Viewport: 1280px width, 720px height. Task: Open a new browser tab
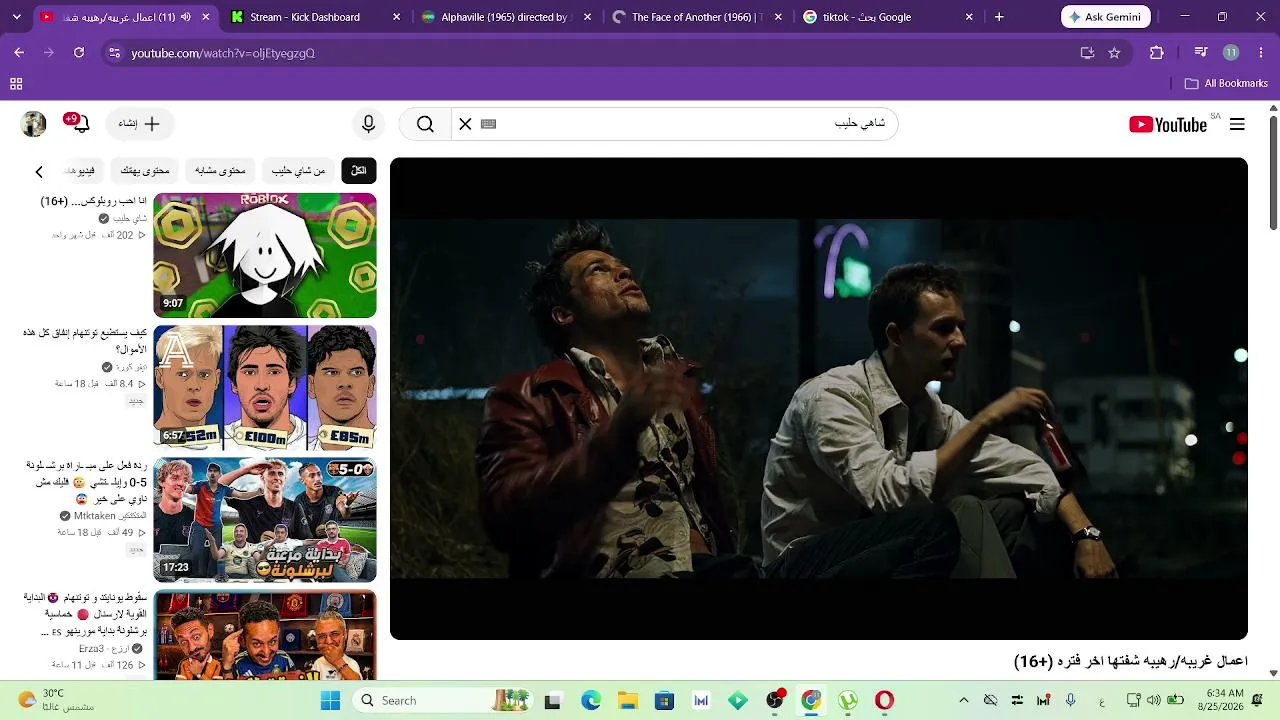[x=999, y=17]
